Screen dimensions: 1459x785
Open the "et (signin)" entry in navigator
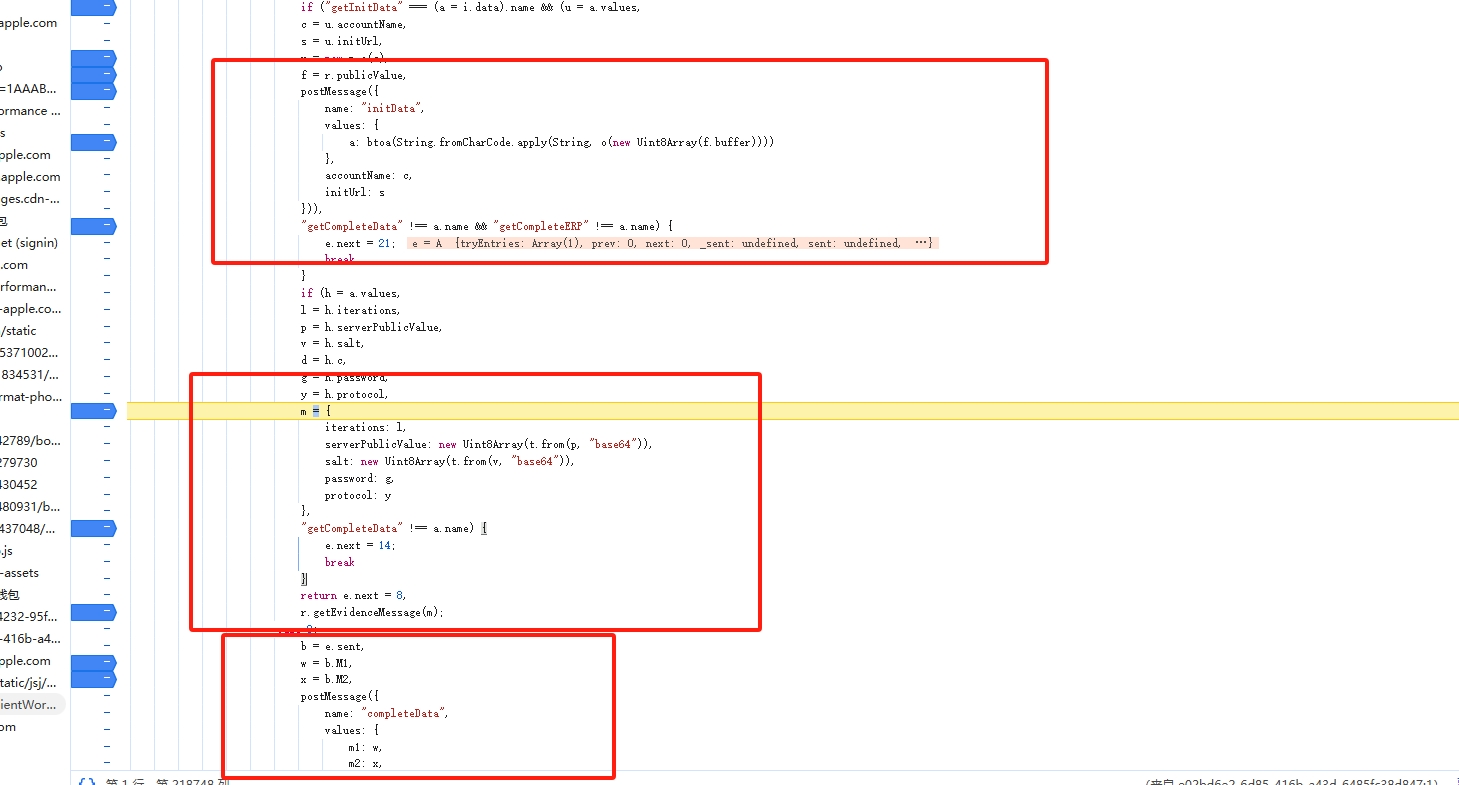click(x=29, y=243)
